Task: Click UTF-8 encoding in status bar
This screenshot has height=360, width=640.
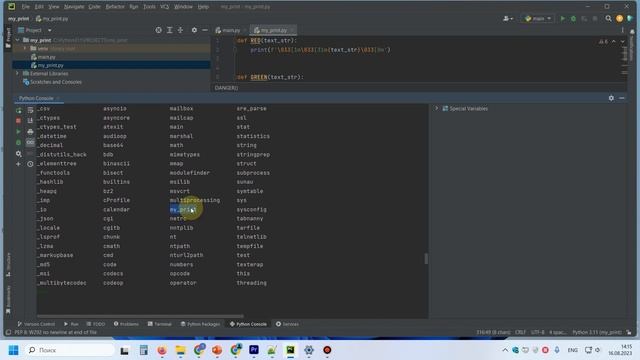Action: [538, 332]
